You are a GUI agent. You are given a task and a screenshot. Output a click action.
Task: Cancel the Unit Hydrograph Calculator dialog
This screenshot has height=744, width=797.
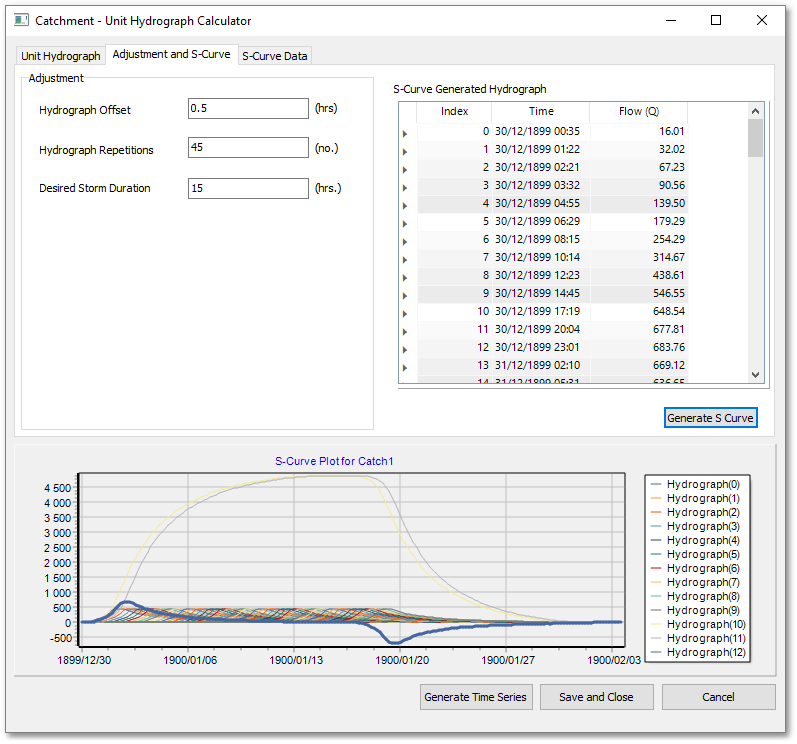pos(718,697)
